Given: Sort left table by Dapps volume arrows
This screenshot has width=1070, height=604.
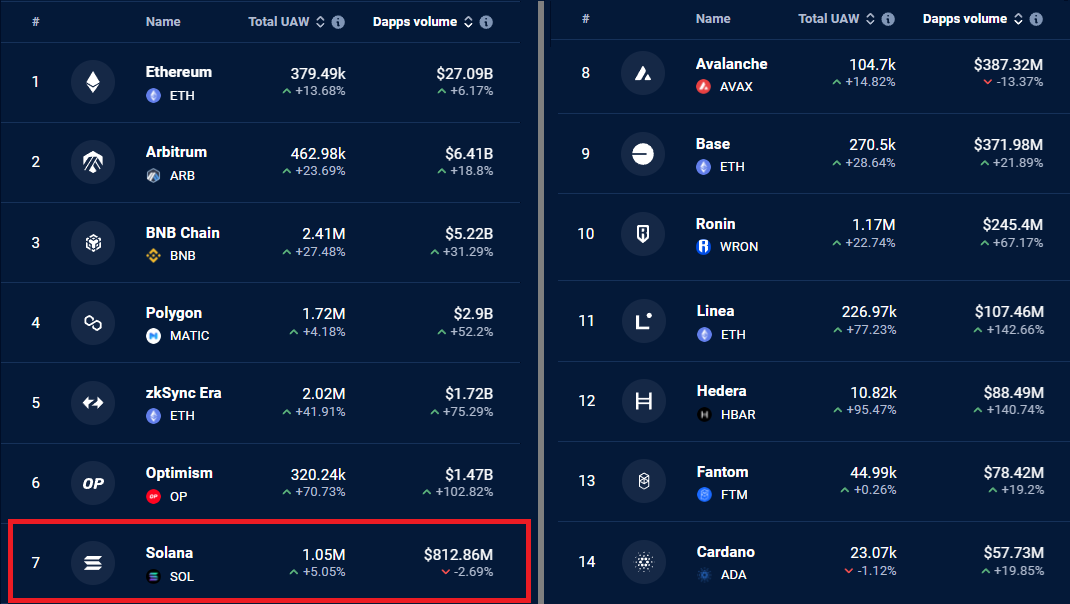Looking at the screenshot, I should pyautogui.click(x=468, y=22).
